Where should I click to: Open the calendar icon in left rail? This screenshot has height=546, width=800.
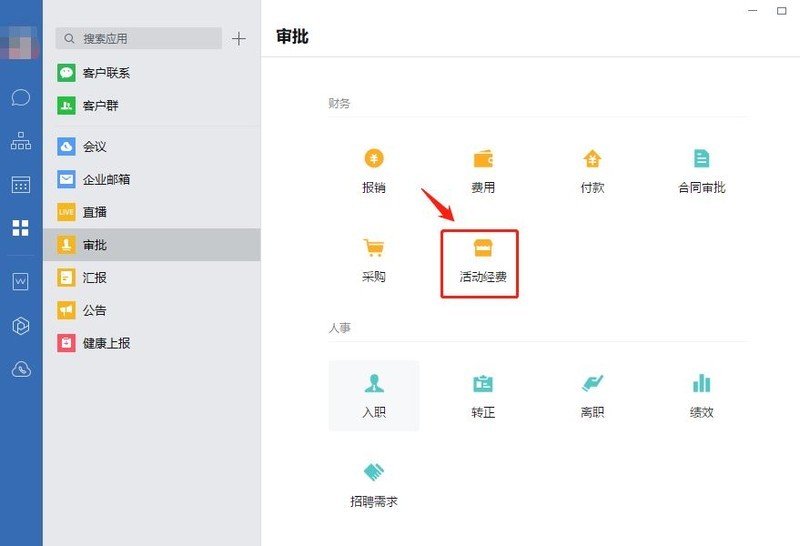(21, 185)
